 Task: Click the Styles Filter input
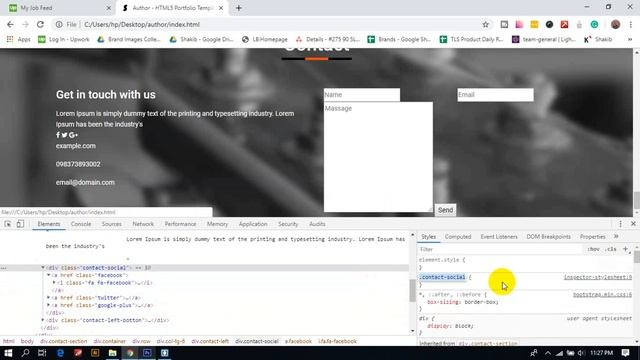(x=500, y=249)
